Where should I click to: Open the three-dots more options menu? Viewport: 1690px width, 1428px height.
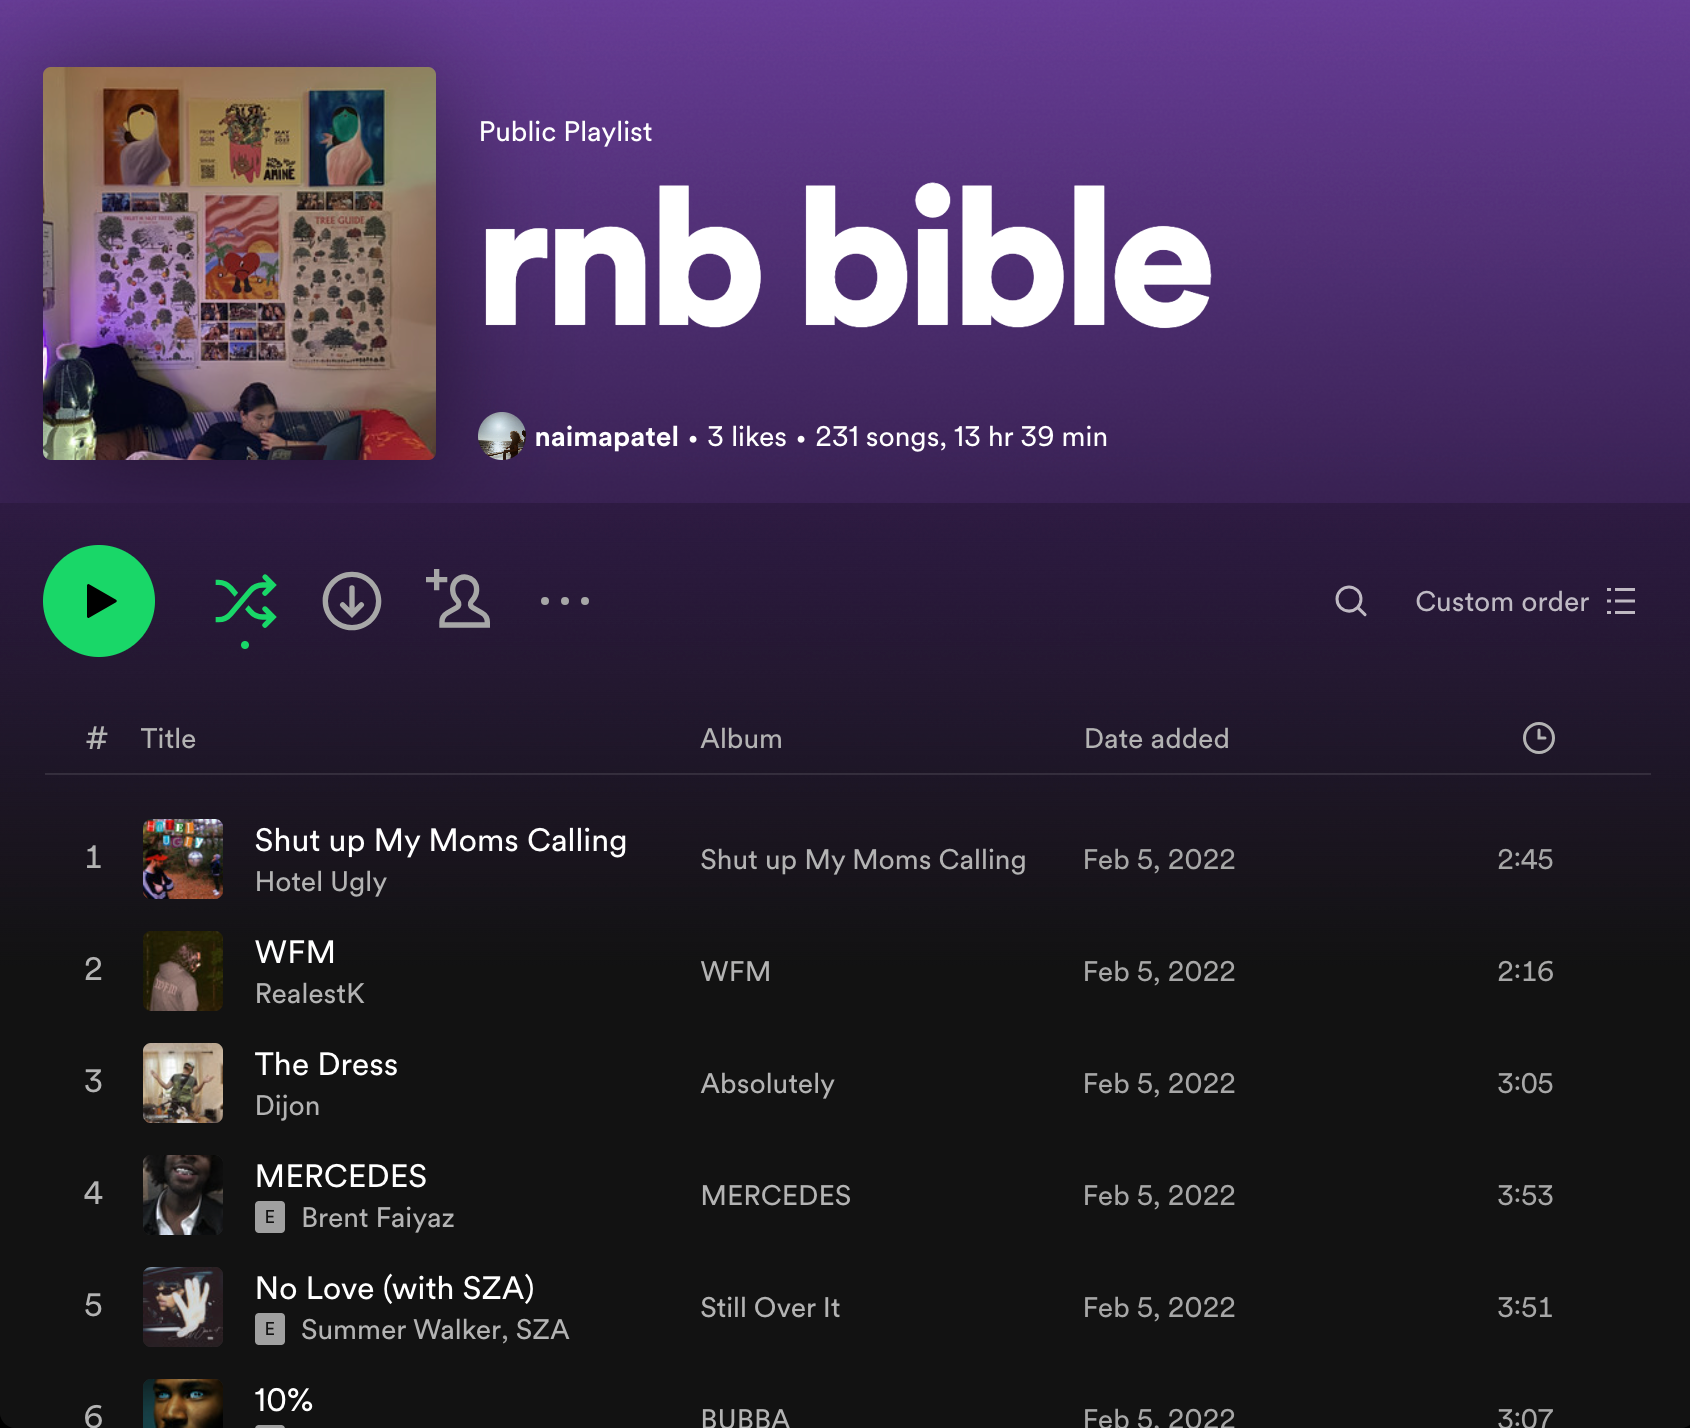point(564,601)
